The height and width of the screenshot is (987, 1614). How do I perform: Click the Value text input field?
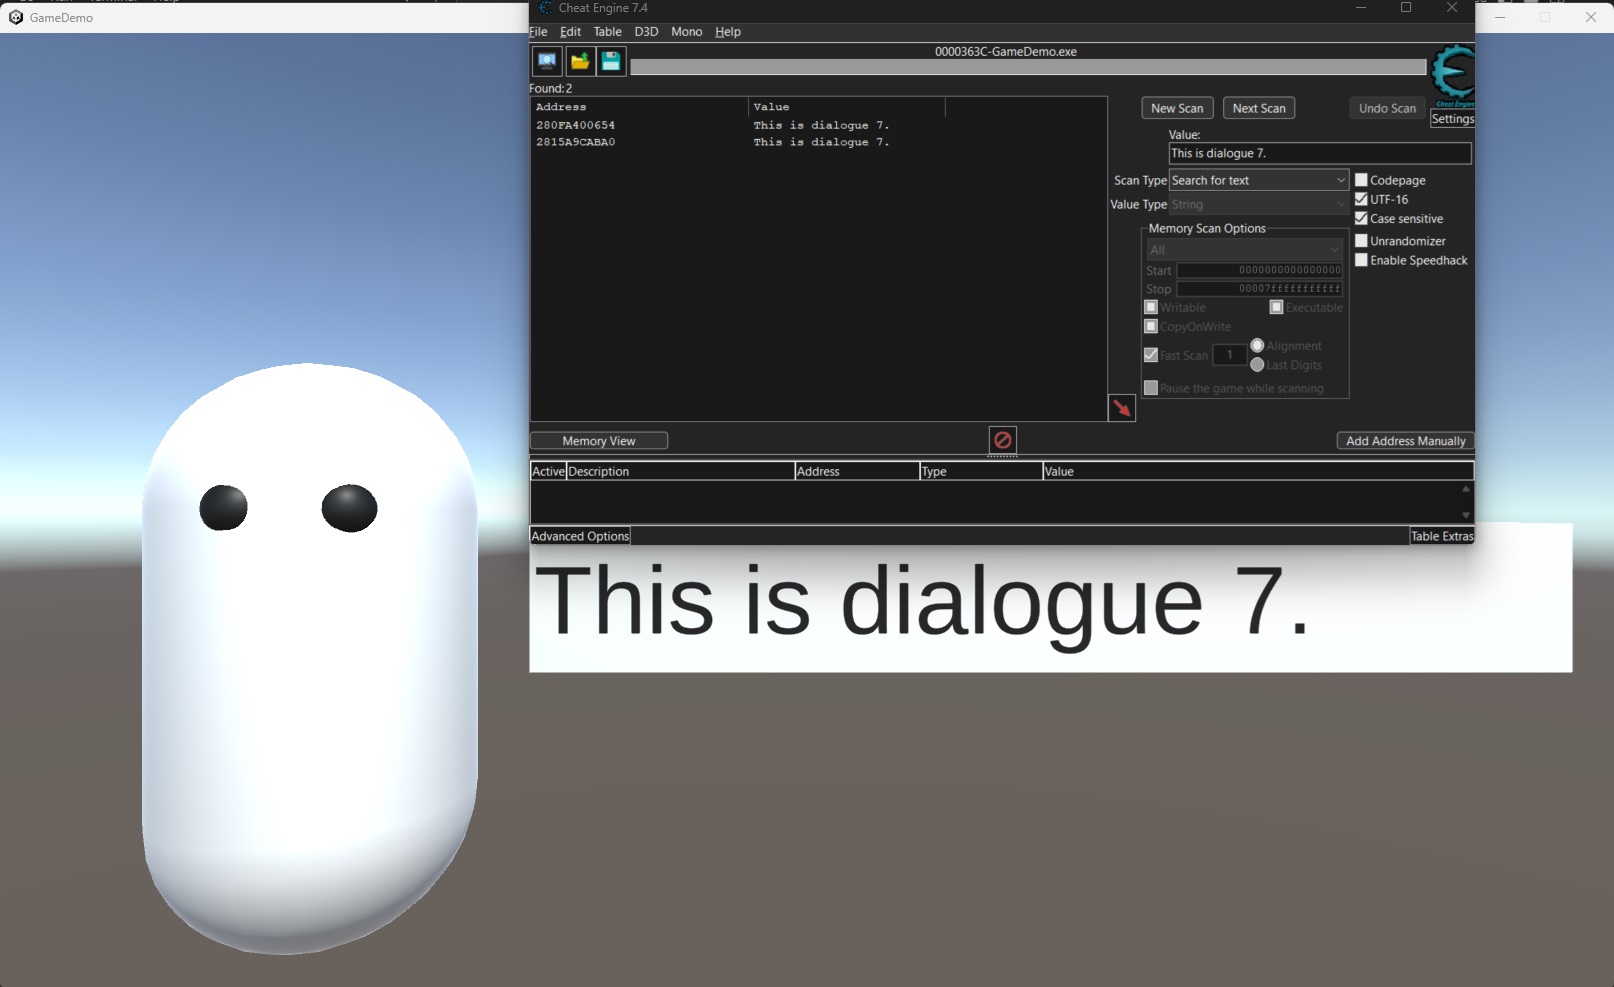(x=1320, y=153)
